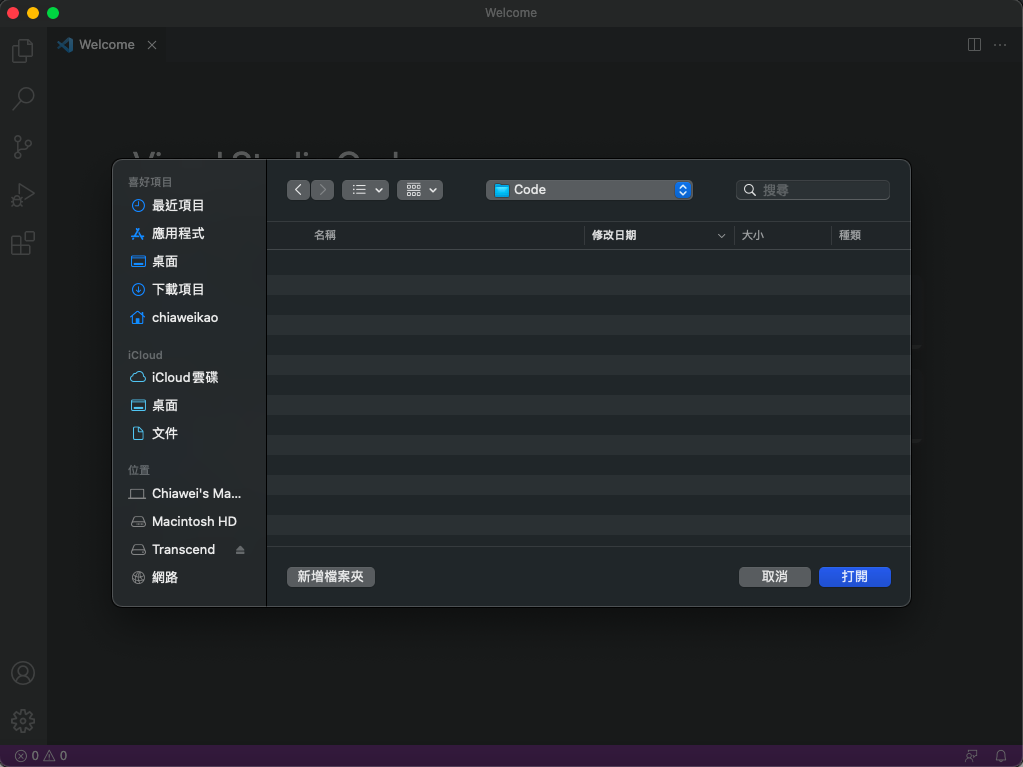Open the Explorer view in the activity bar
Screen dimensions: 1023x767
(x=23, y=51)
